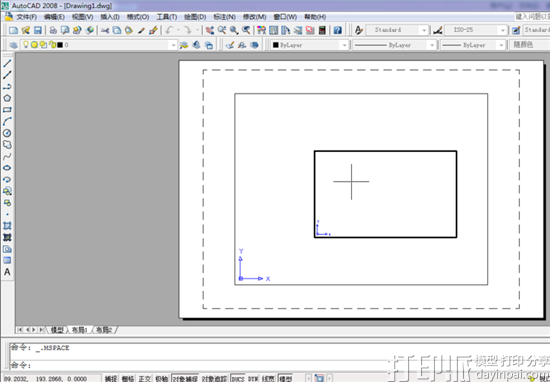Click the Plot Preview icon

coord(65,30)
